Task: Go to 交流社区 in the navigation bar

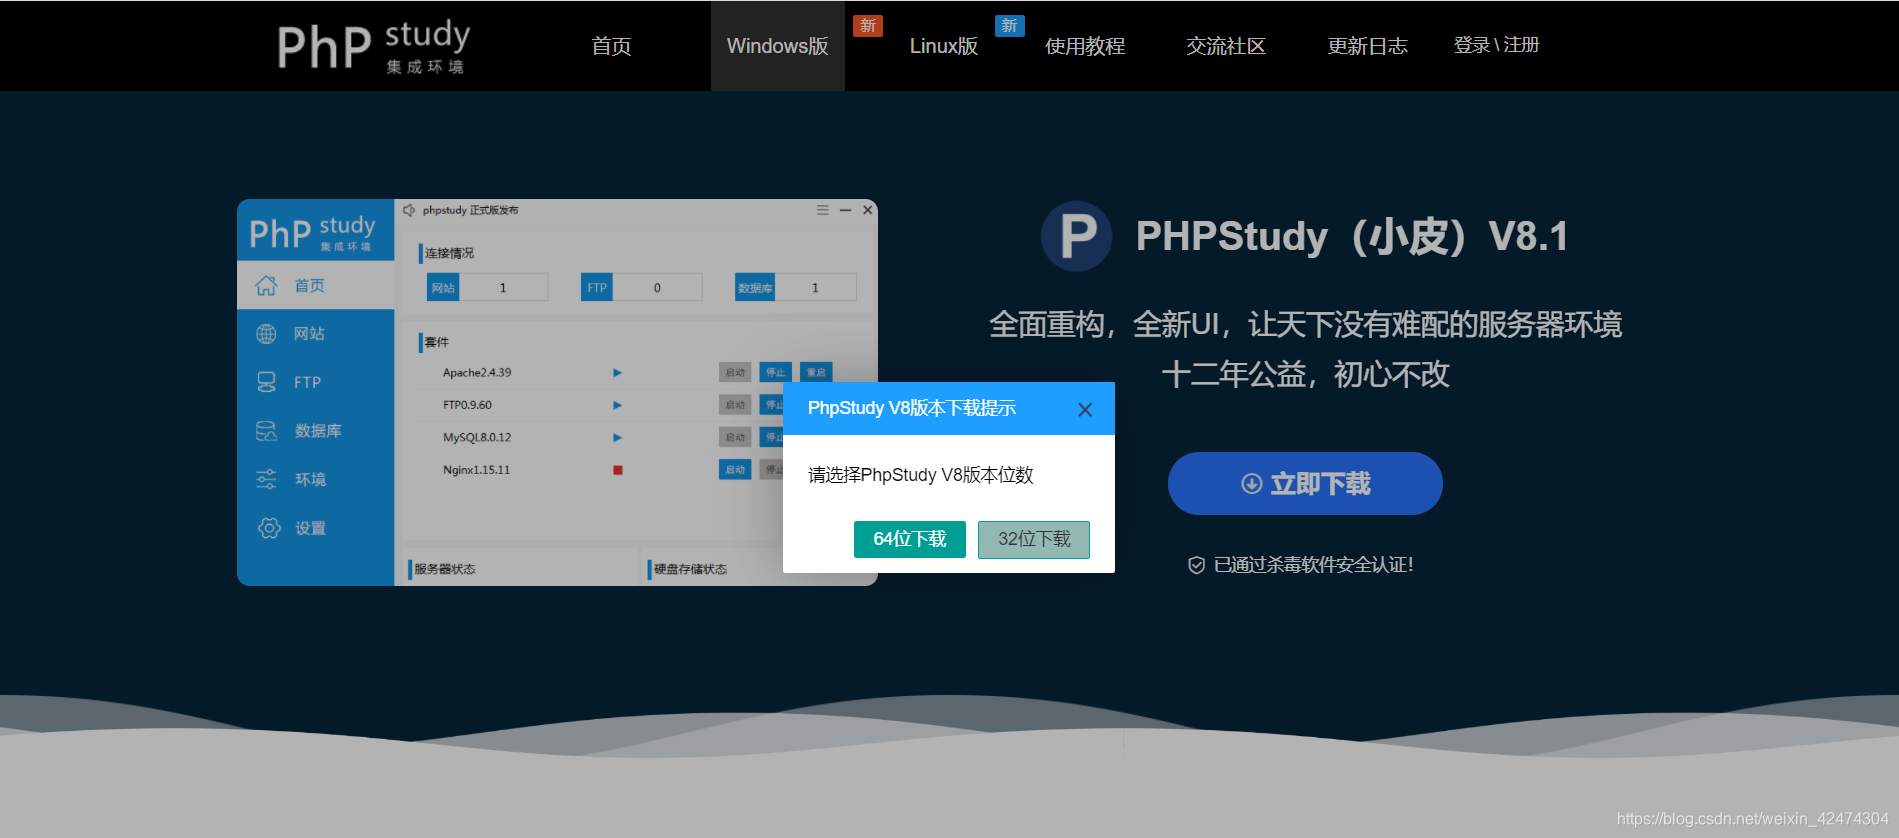Action: (x=1226, y=46)
